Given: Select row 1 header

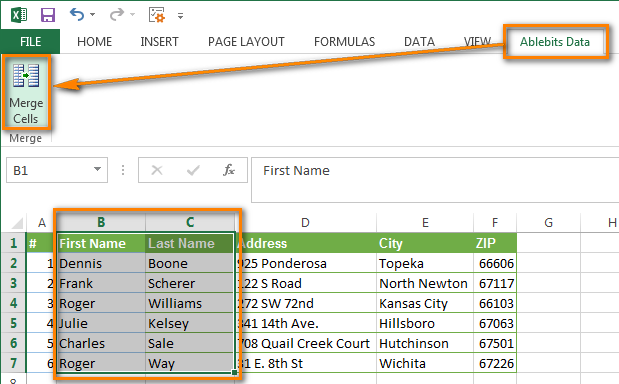Looking at the screenshot, I should (13, 243).
